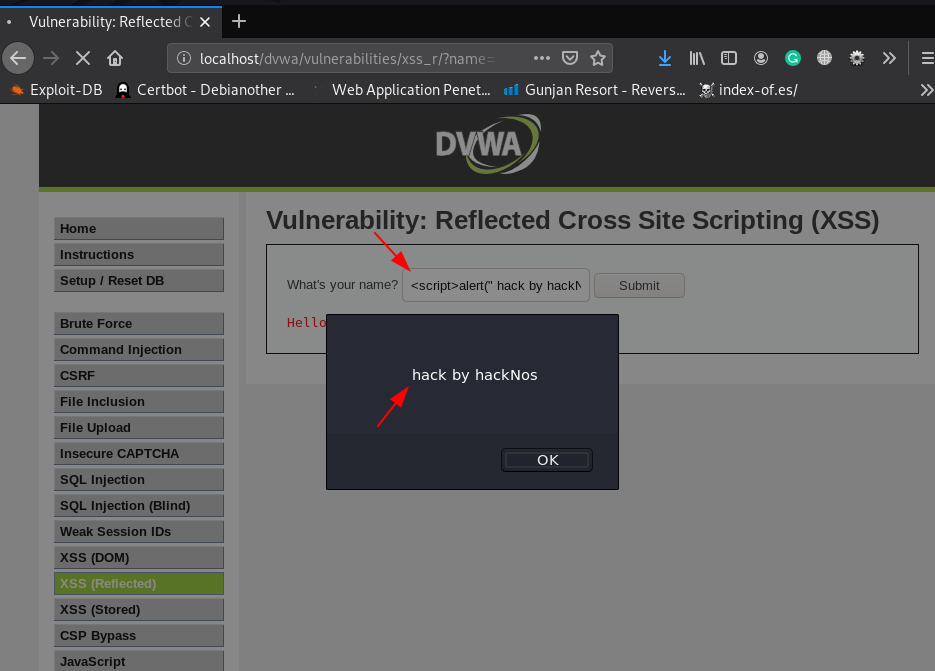Open CSP Bypass page

pos(138,636)
